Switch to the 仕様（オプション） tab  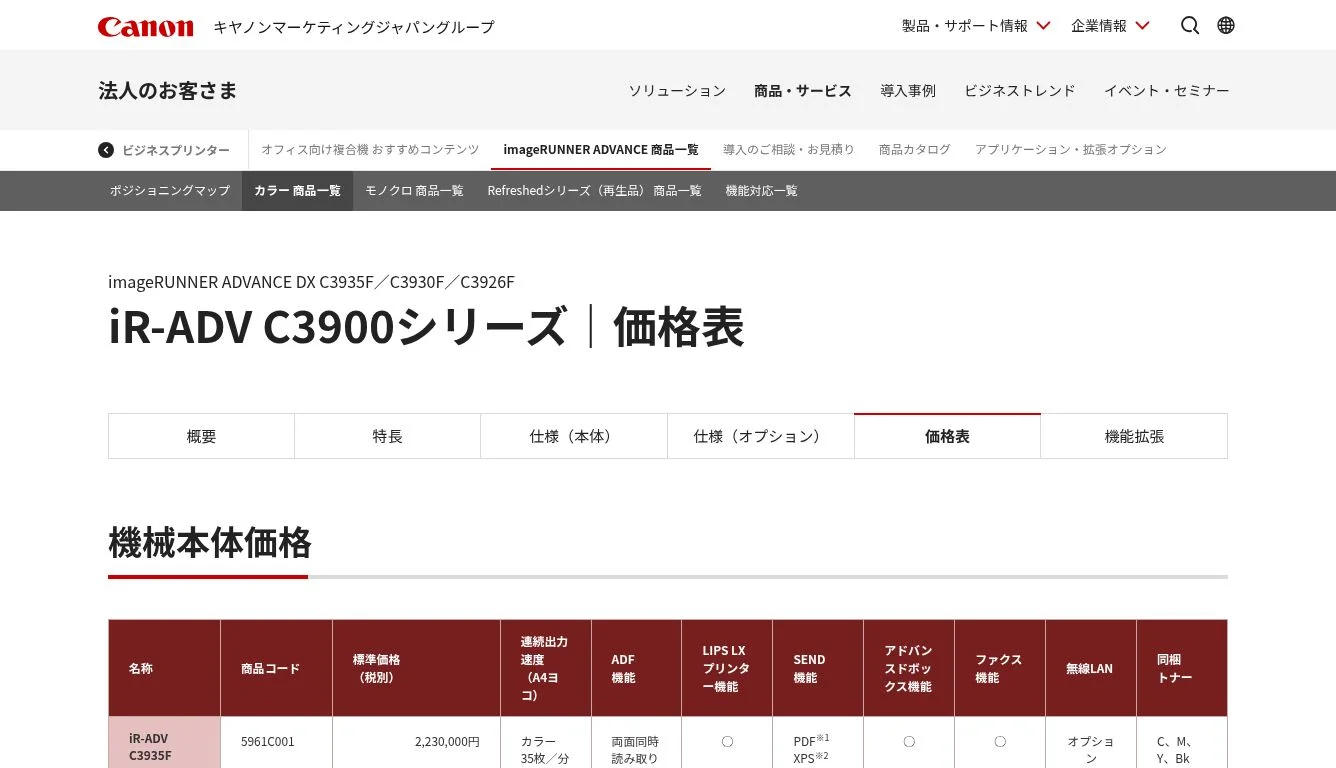pos(761,436)
